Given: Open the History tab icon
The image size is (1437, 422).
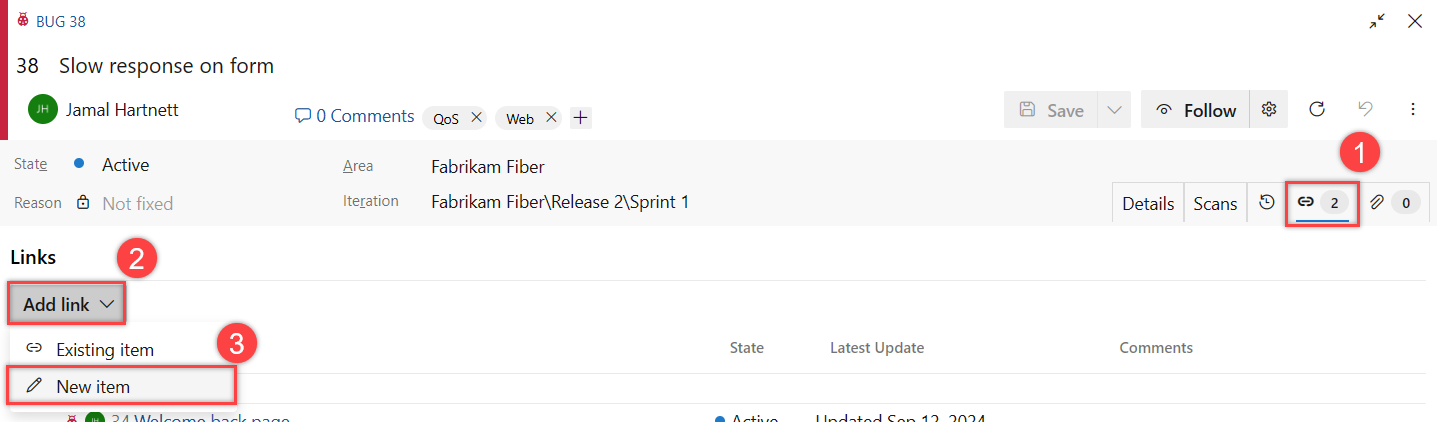Looking at the screenshot, I should pos(1267,203).
